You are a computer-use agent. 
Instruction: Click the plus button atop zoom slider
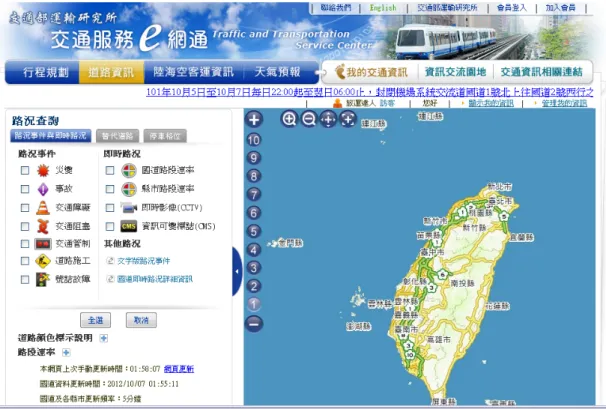254,119
